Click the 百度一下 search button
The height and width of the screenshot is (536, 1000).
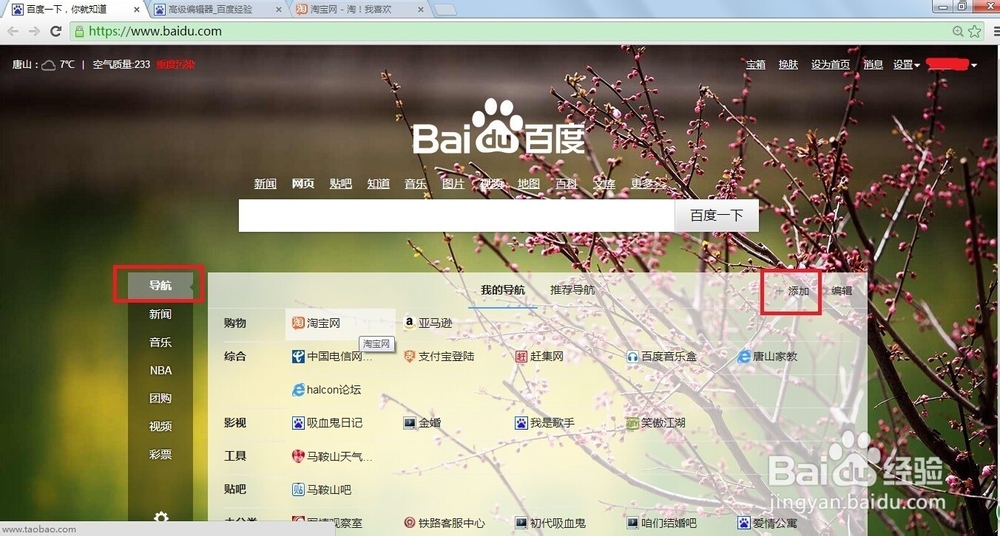pyautogui.click(x=717, y=216)
